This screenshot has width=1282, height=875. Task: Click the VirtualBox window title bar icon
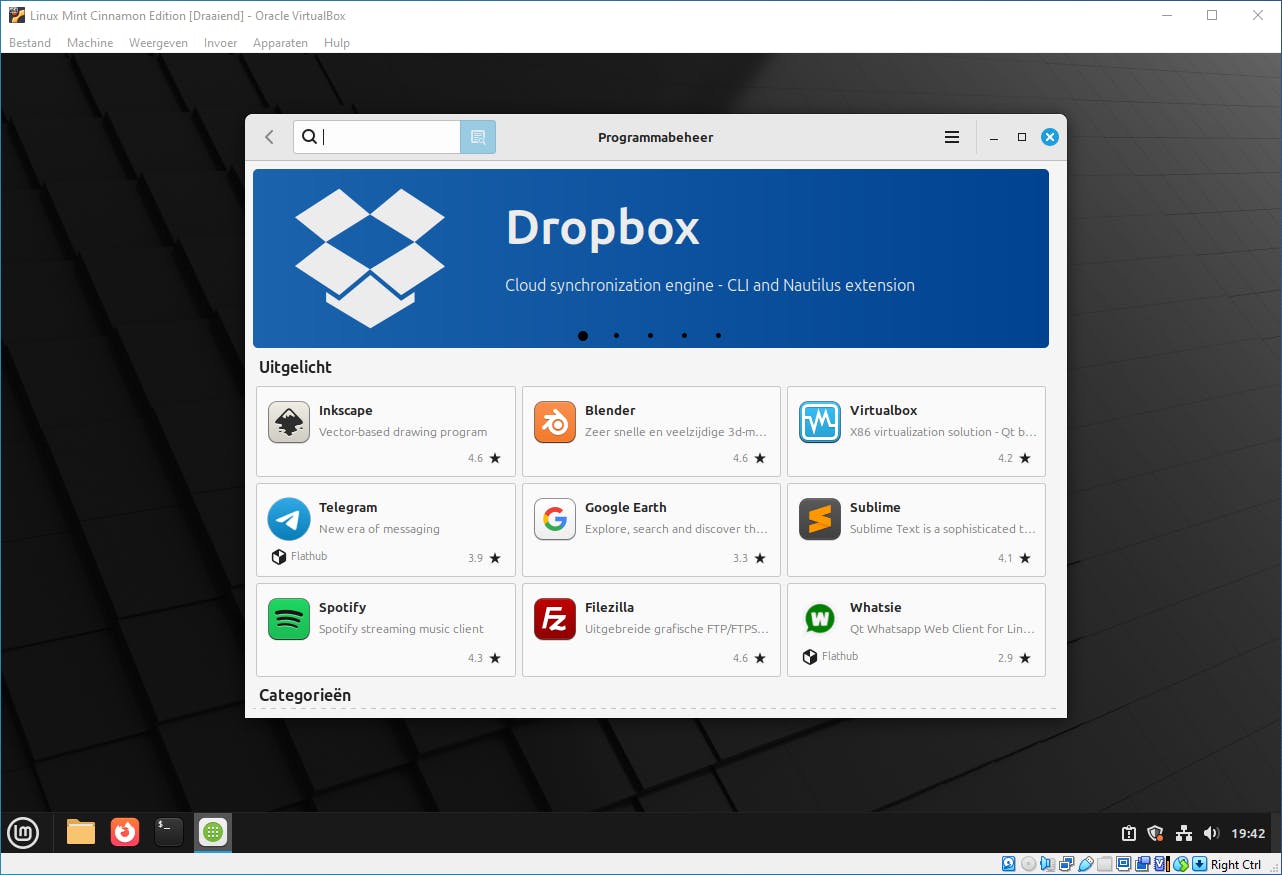16,15
